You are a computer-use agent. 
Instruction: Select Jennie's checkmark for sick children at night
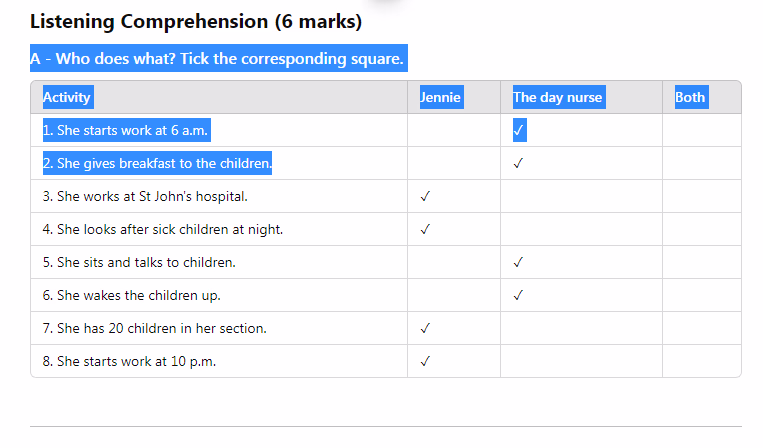pyautogui.click(x=425, y=230)
